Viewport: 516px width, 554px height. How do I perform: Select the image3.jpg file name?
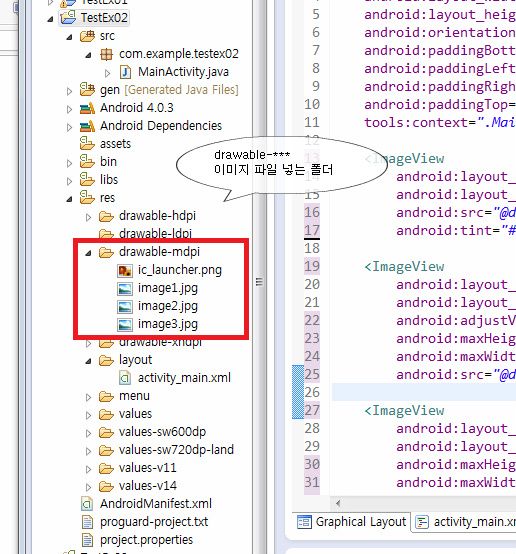pyautogui.click(x=168, y=324)
